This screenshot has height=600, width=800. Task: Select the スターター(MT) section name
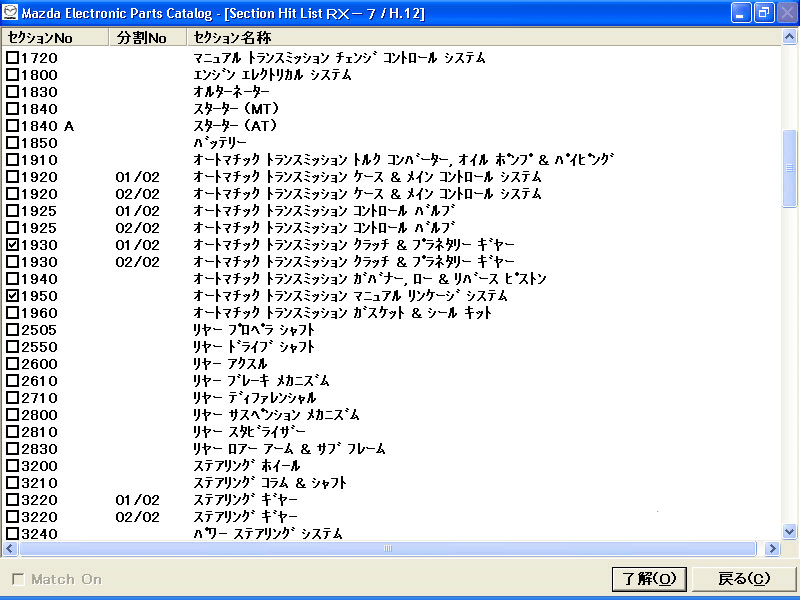tap(236, 109)
